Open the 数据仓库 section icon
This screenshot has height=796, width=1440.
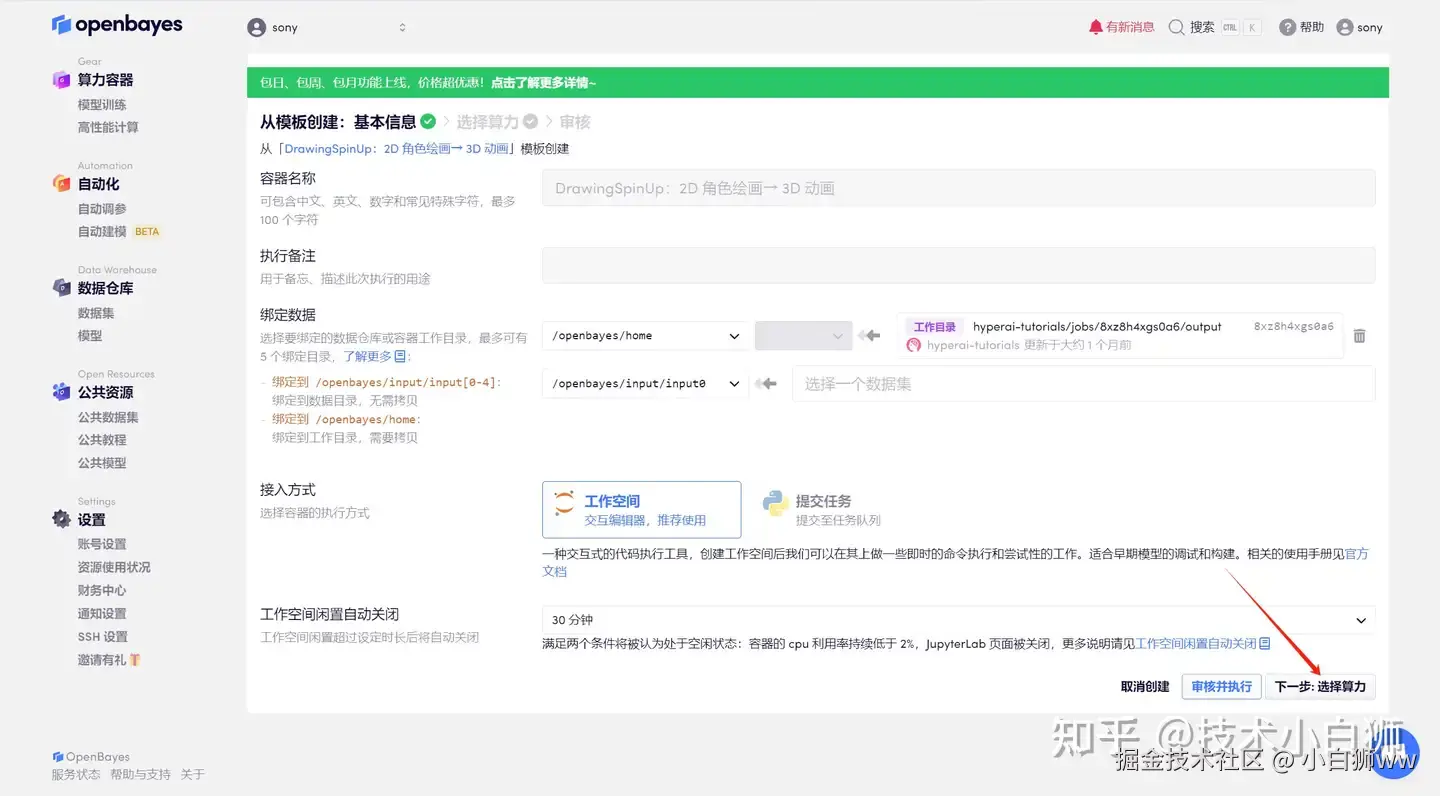click(61, 288)
